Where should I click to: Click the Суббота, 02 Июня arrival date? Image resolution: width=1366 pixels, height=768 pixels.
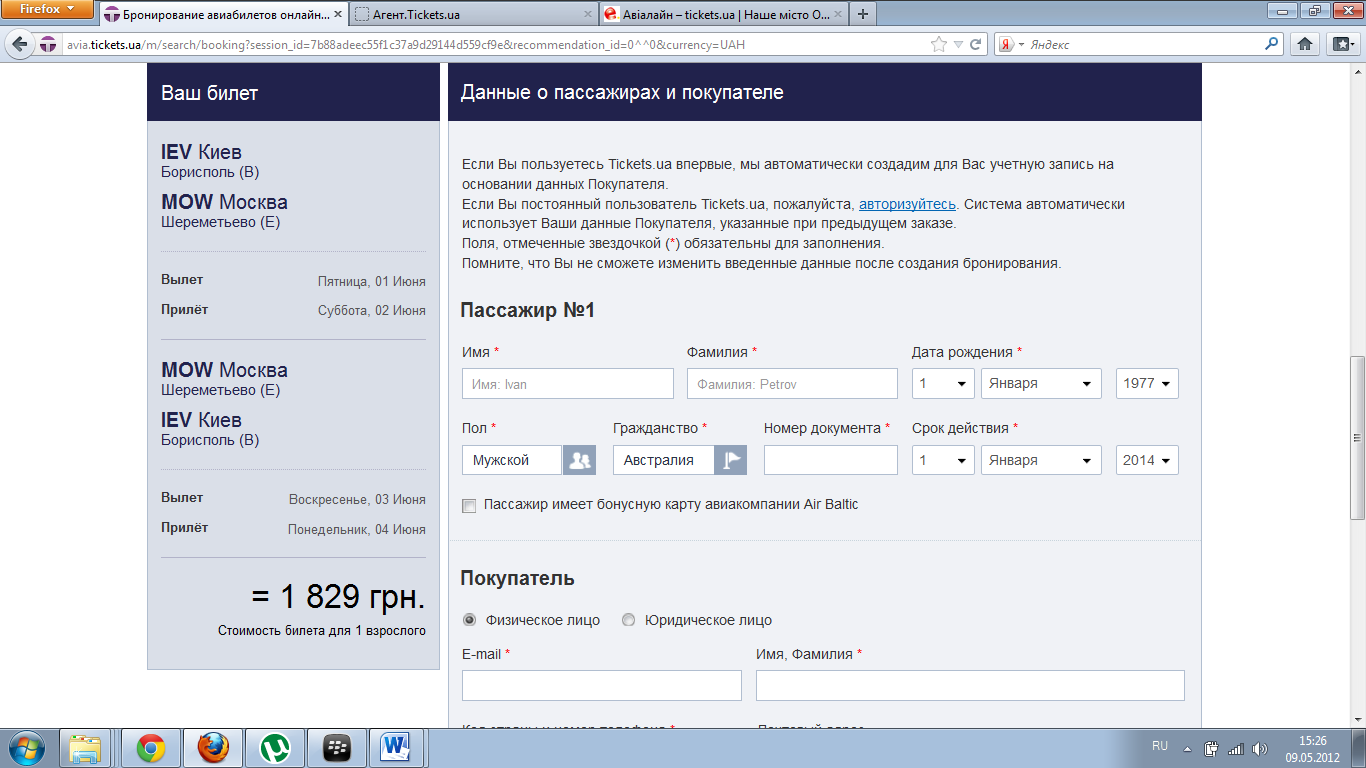(x=372, y=311)
